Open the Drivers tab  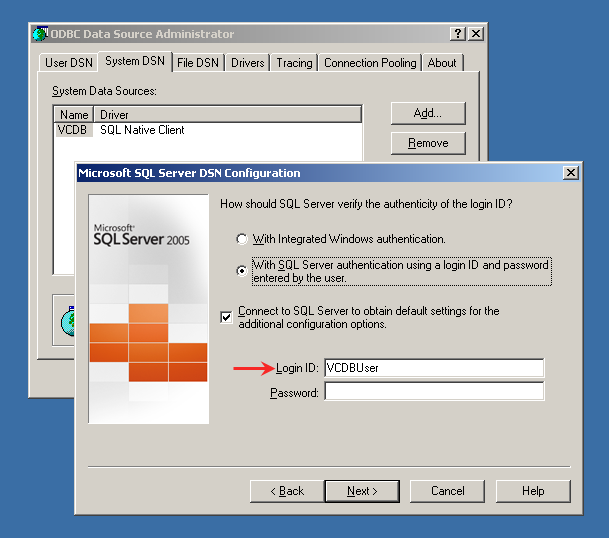pos(248,63)
